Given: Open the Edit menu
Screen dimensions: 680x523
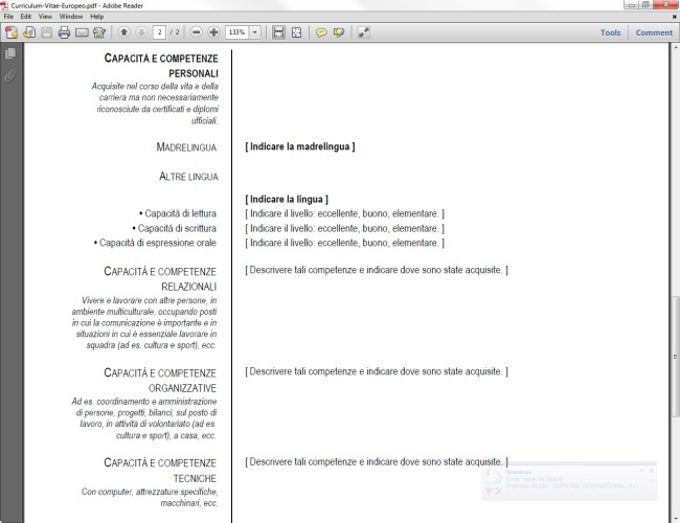Looking at the screenshot, I should point(26,16).
